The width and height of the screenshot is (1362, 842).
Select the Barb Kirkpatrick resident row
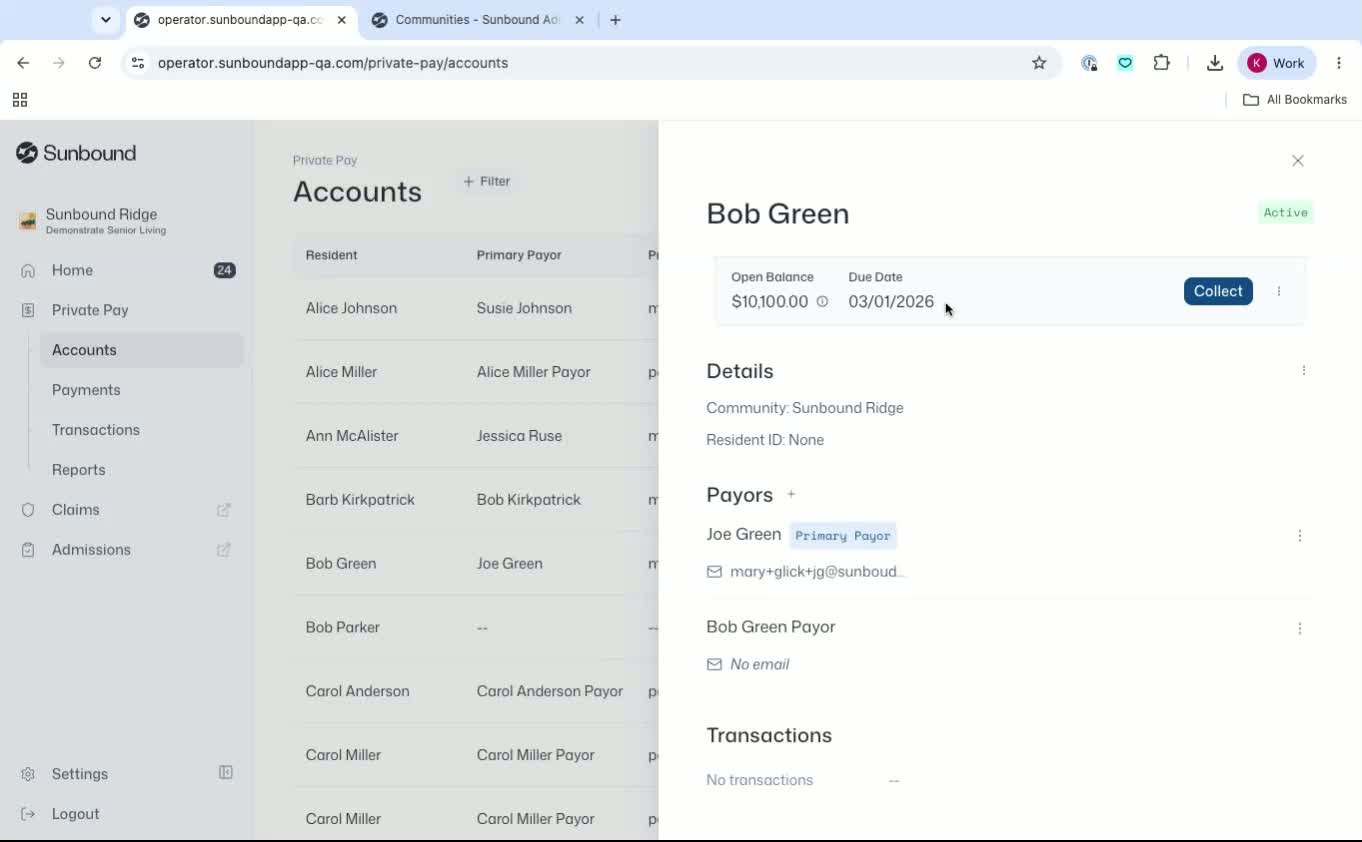tap(476, 500)
